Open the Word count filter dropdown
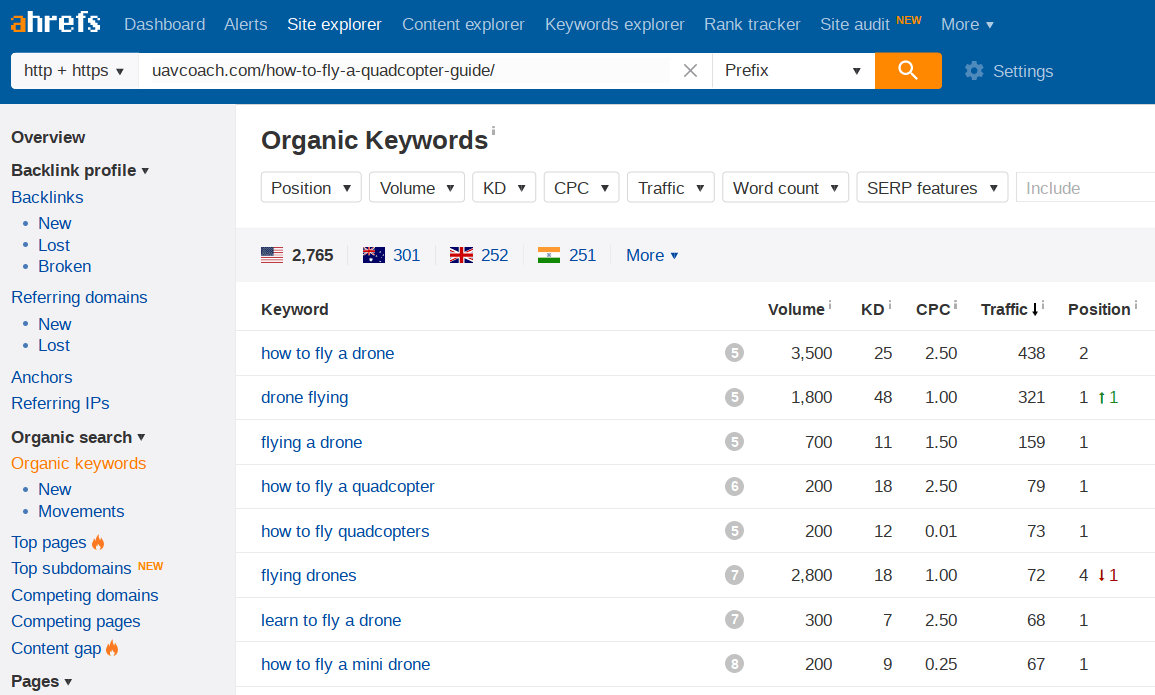Image resolution: width=1155 pixels, height=695 pixels. point(785,188)
